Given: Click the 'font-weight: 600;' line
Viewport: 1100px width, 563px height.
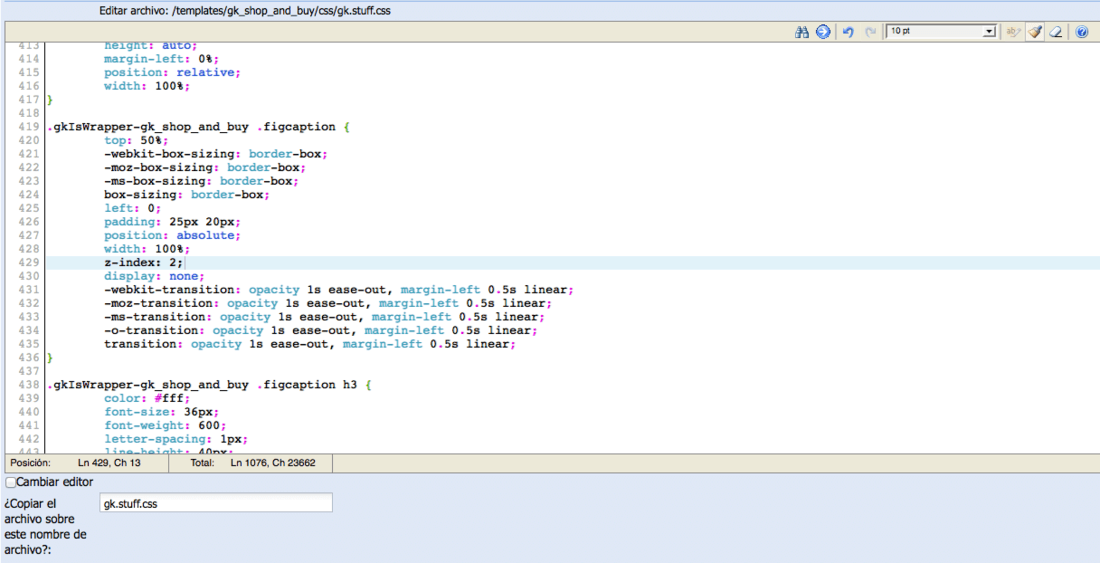Looking at the screenshot, I should pos(165,426).
